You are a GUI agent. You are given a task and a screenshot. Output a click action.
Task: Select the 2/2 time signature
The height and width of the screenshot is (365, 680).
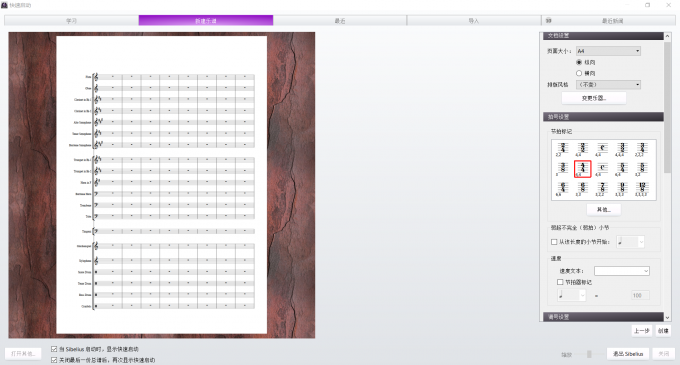point(582,149)
